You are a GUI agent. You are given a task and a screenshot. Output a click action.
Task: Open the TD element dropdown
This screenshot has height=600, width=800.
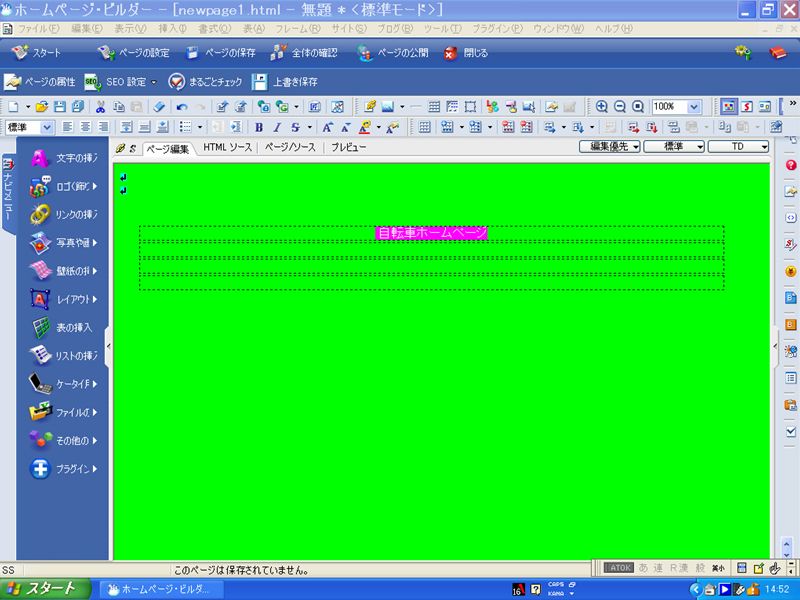(x=738, y=147)
